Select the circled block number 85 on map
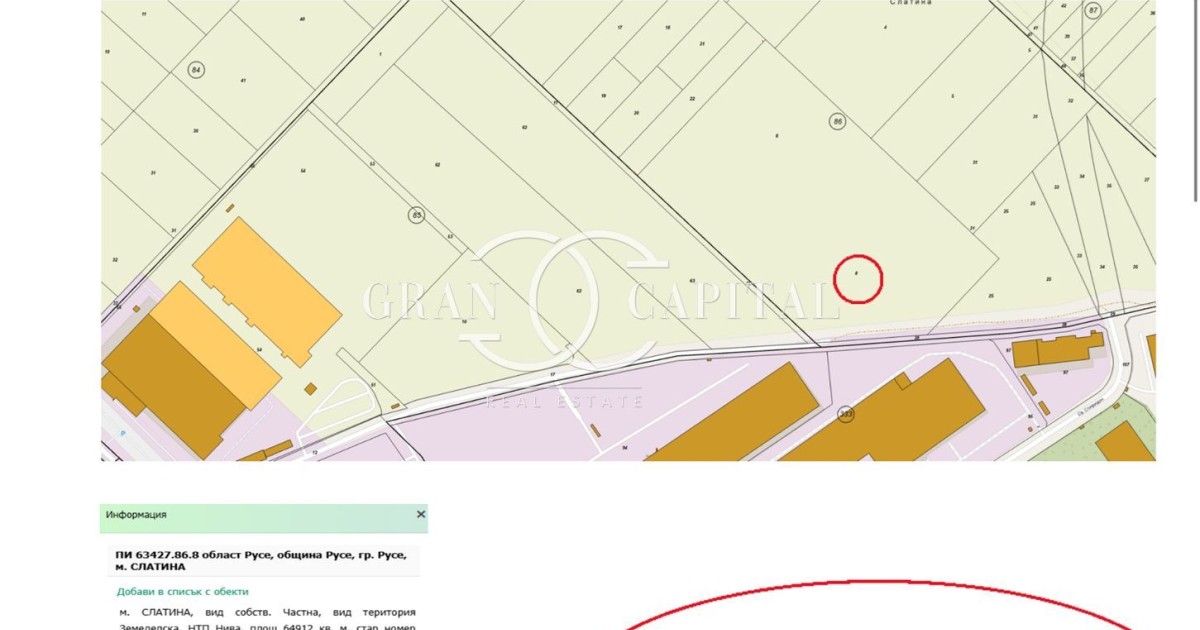Image resolution: width=1200 pixels, height=630 pixels. [416, 215]
